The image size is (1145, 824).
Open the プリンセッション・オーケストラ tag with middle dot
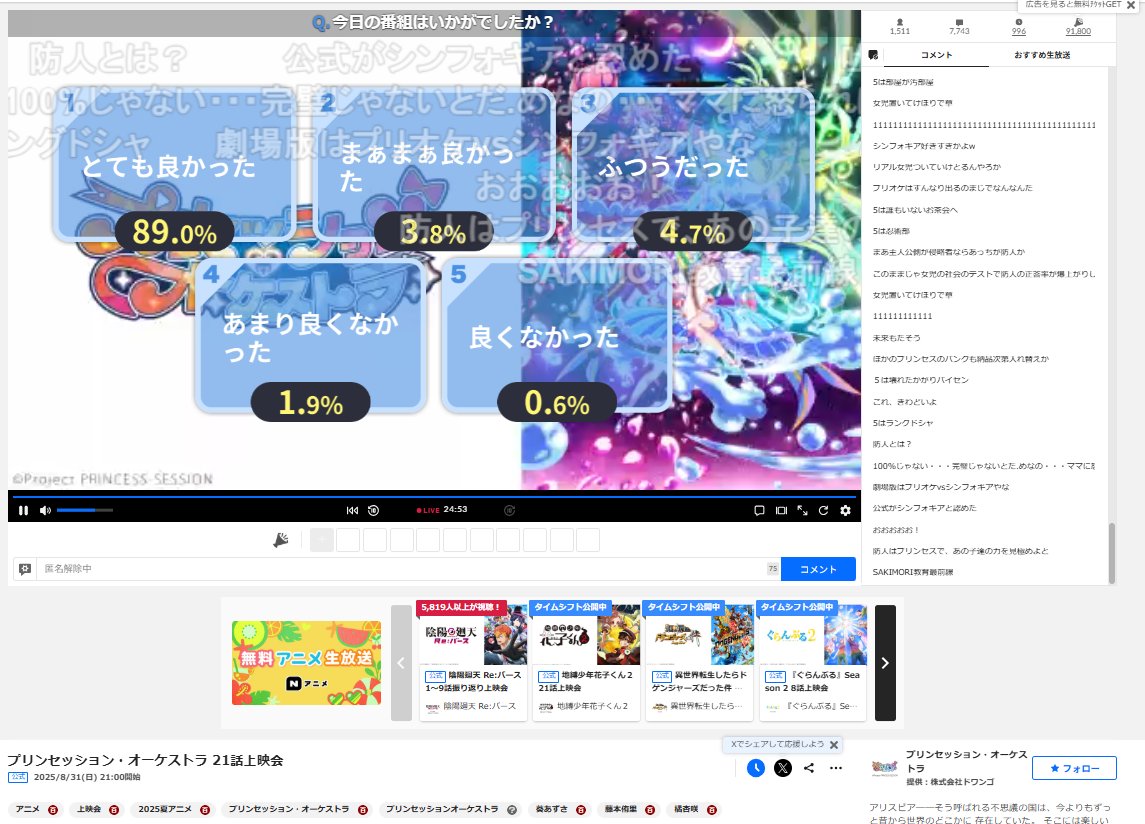pyautogui.click(x=288, y=809)
